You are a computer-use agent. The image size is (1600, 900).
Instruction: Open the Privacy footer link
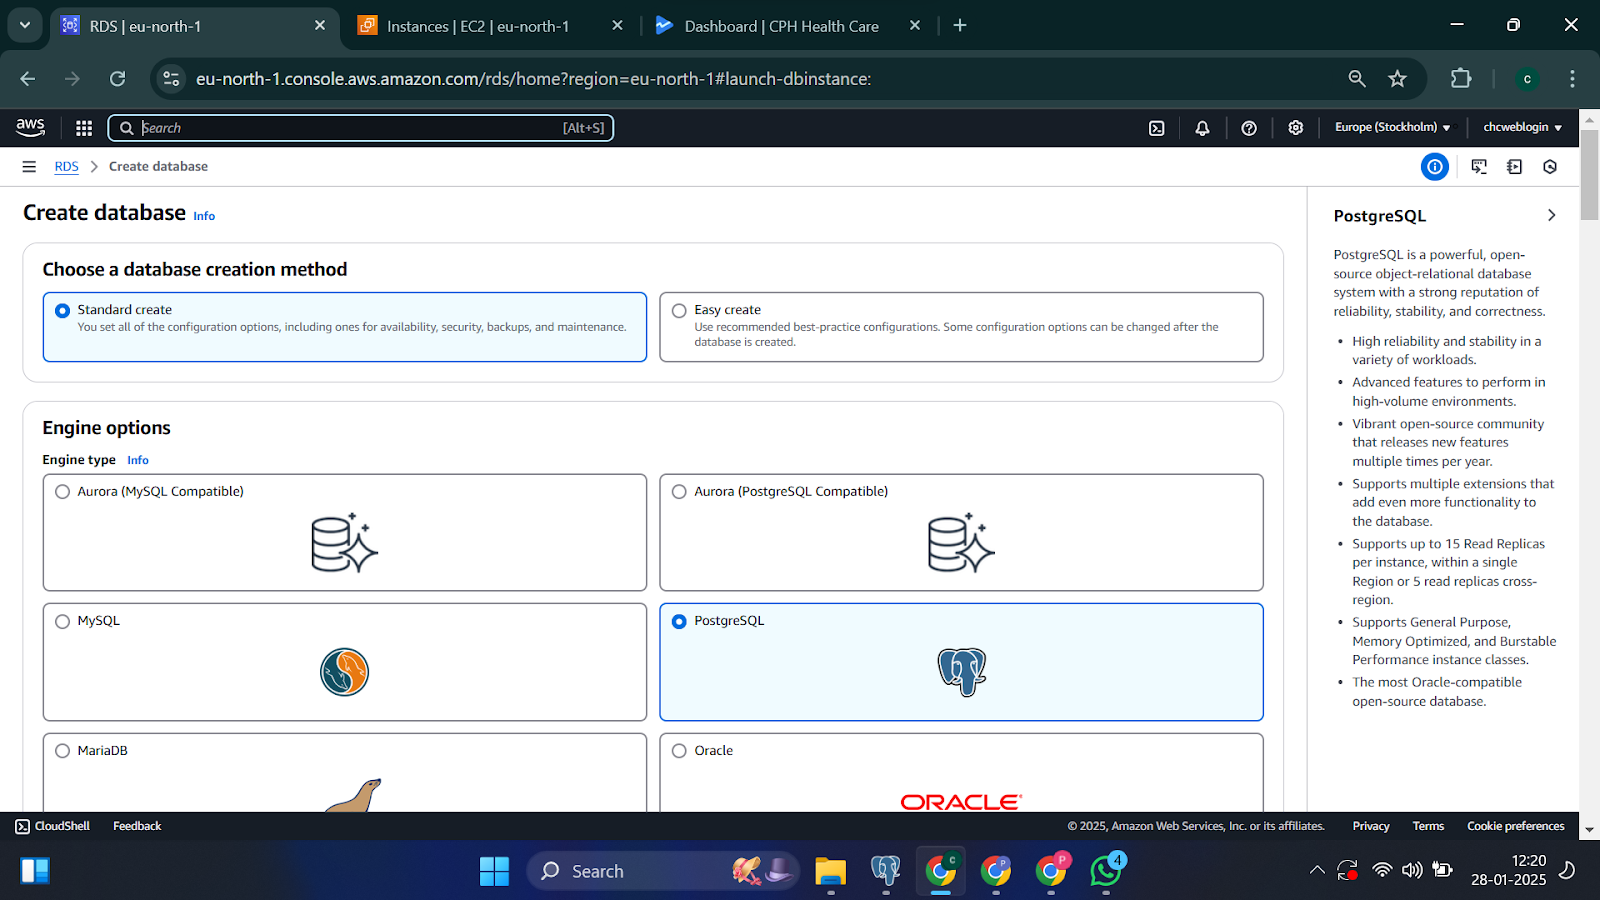coord(1371,826)
